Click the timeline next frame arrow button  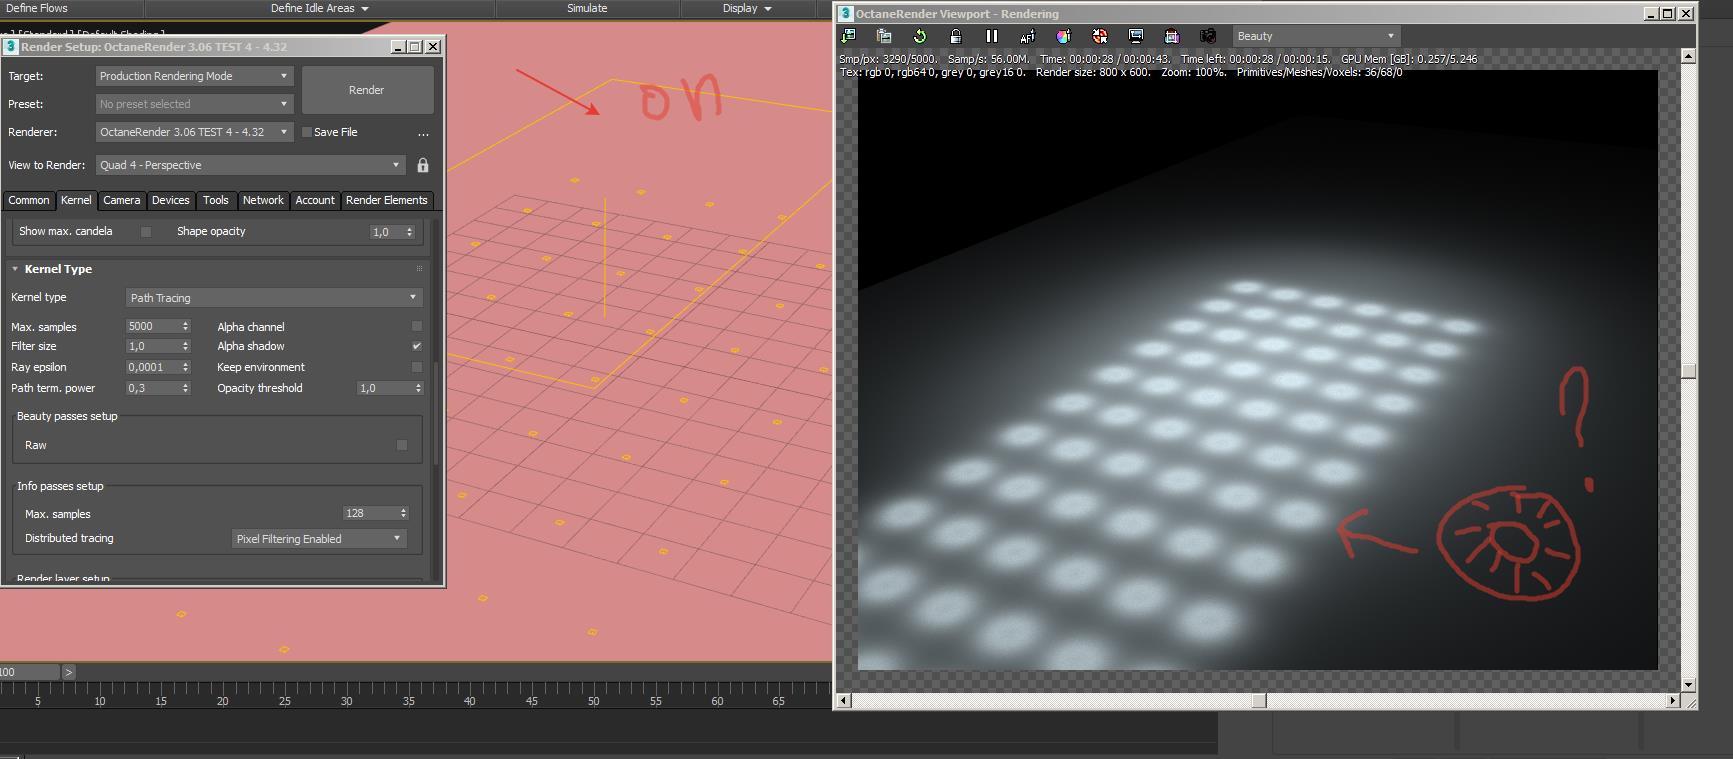(x=68, y=672)
